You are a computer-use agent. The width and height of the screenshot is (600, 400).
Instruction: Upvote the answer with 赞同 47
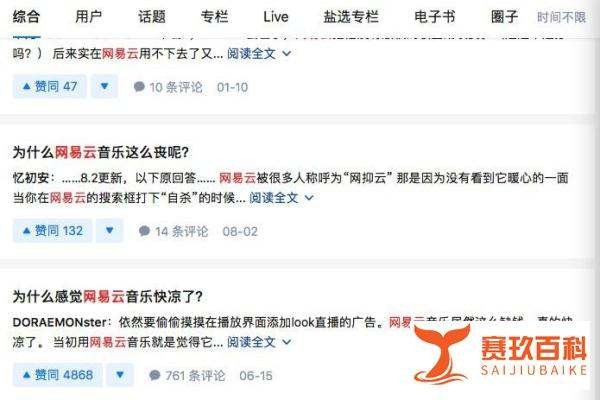[x=50, y=87]
